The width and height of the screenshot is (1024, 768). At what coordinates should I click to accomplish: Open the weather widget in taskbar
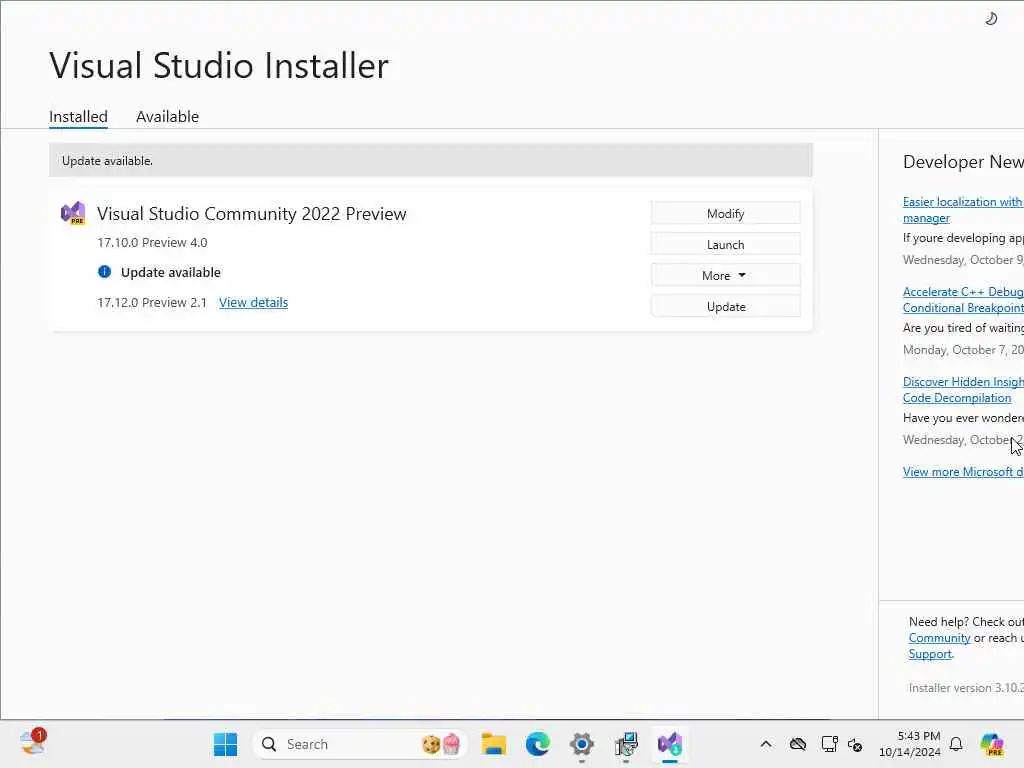pyautogui.click(x=32, y=743)
